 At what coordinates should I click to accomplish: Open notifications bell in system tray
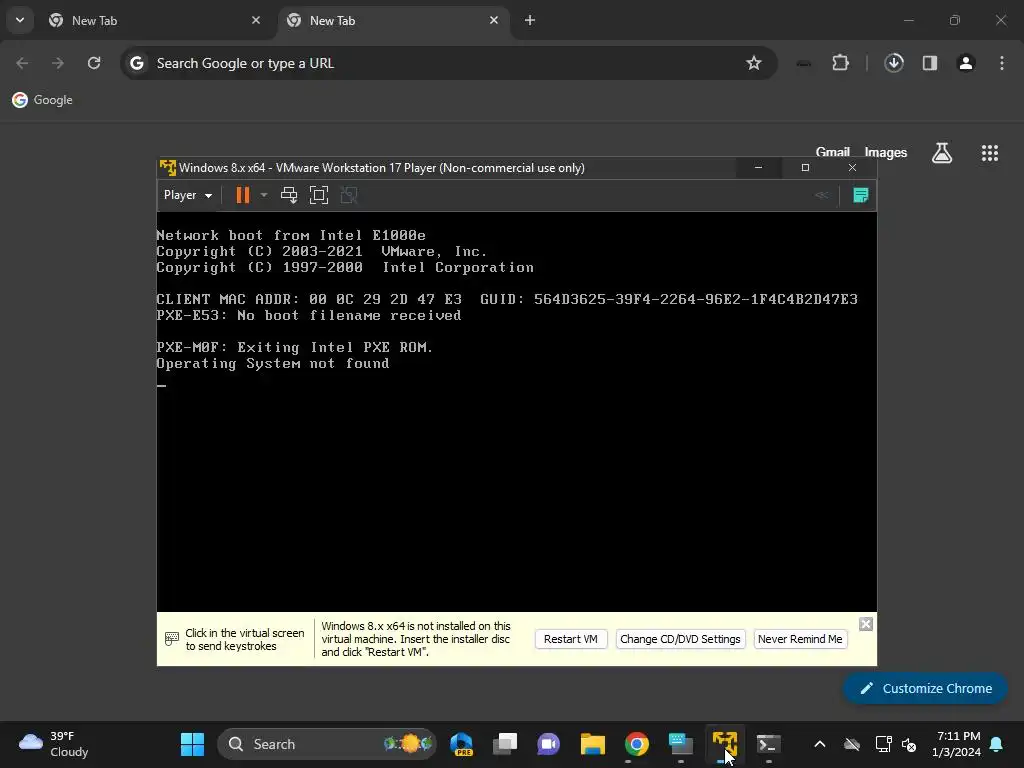997,744
